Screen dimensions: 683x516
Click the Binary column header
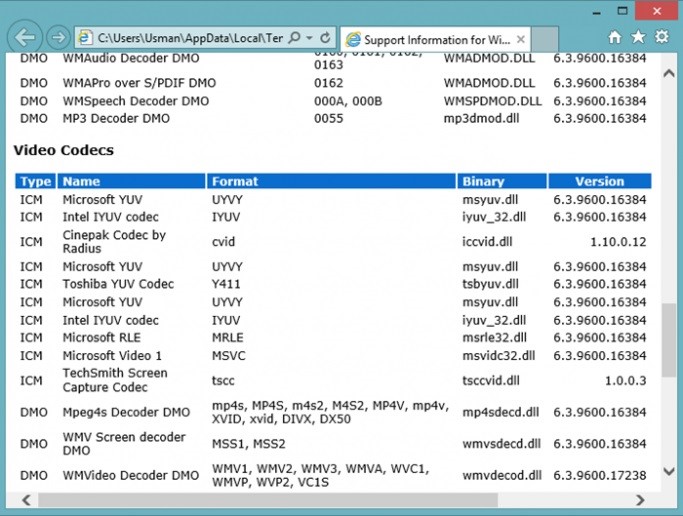[x=502, y=181]
